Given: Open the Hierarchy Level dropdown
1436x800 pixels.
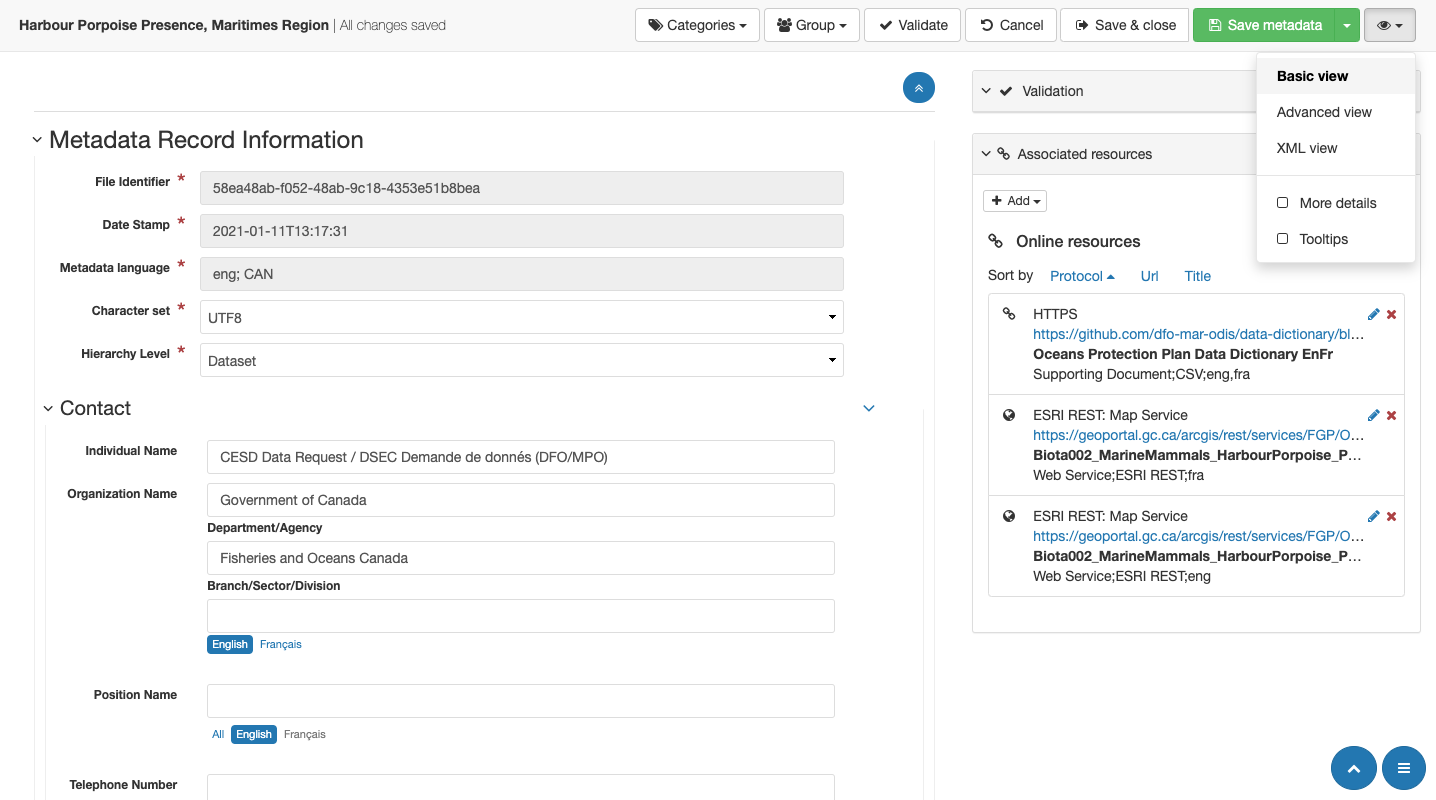Looking at the screenshot, I should 522,360.
